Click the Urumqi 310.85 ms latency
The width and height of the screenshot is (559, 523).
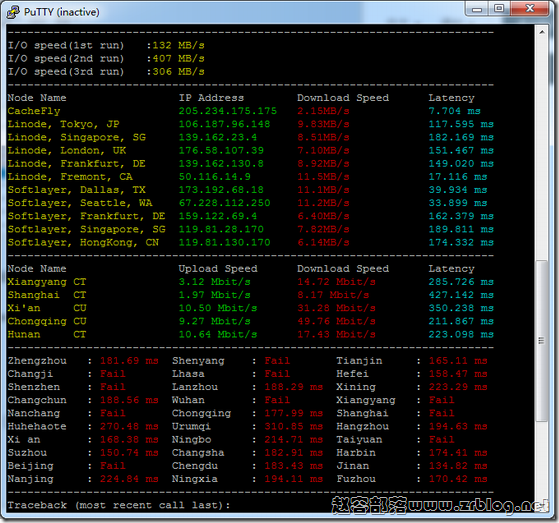tap(293, 426)
